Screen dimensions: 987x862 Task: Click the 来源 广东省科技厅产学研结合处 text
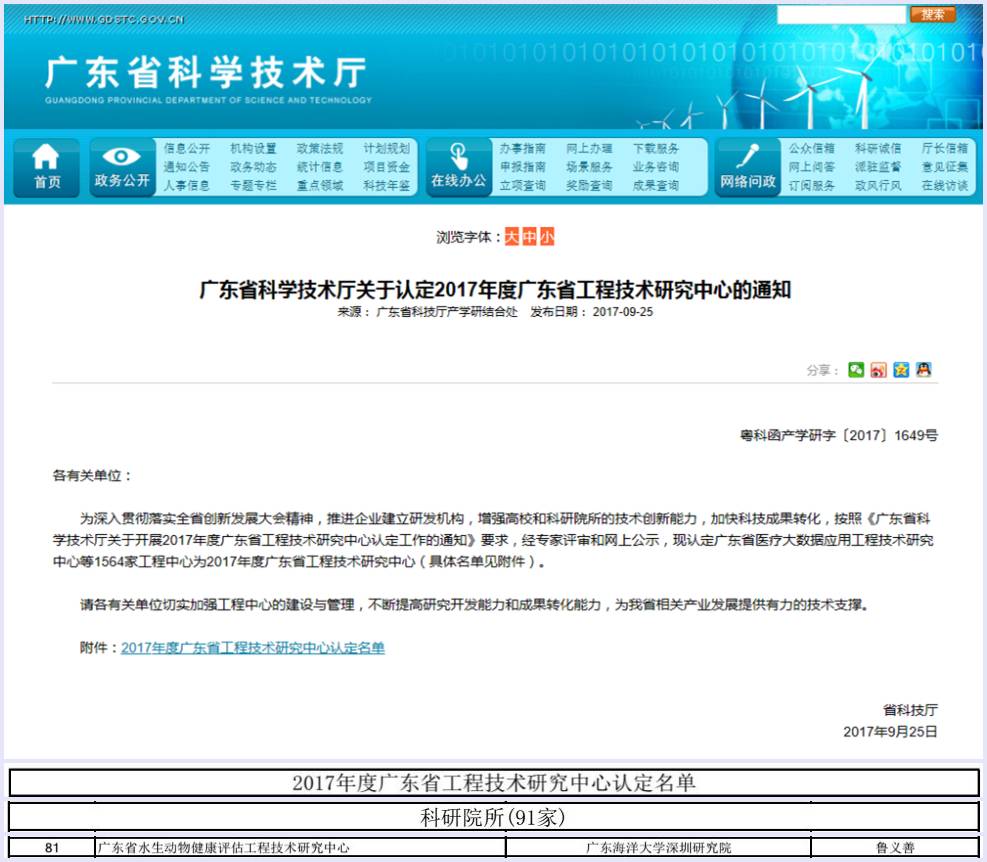[x=427, y=312]
